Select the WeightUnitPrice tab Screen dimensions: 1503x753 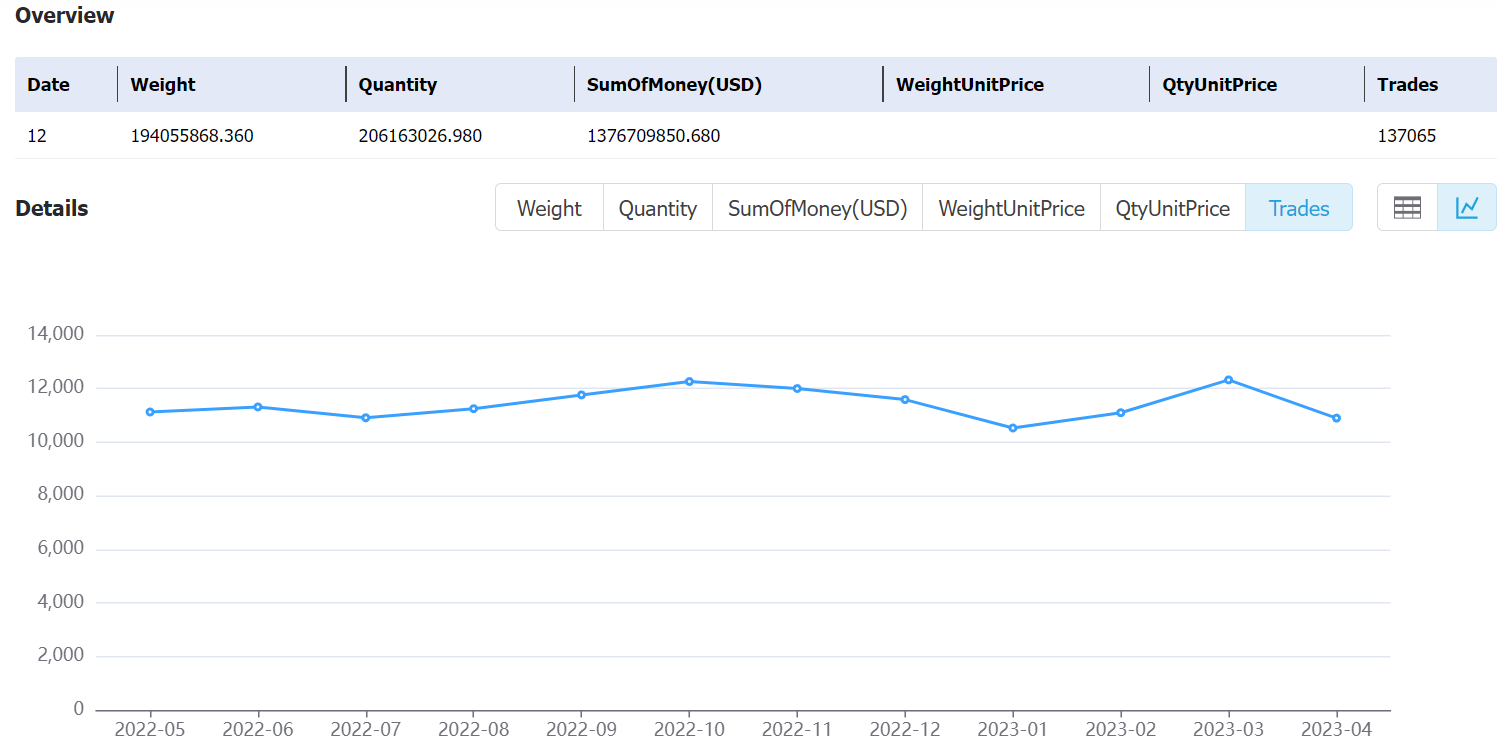tap(1011, 208)
